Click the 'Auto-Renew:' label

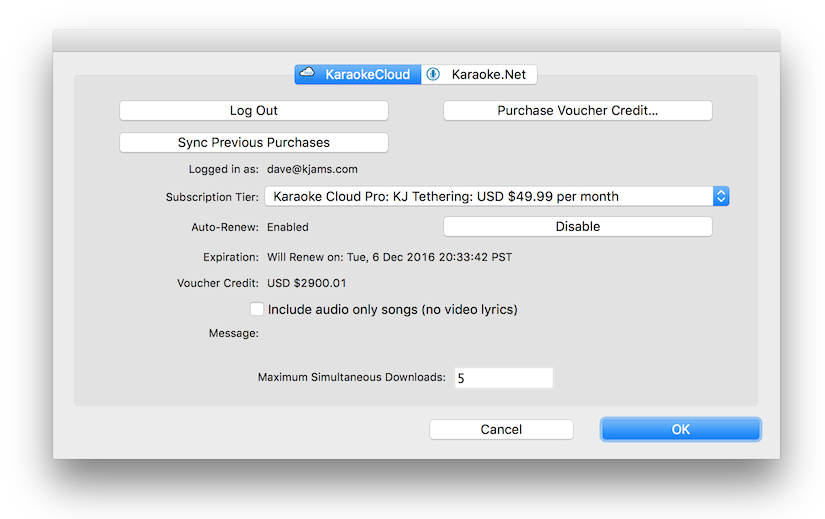pyautogui.click(x=225, y=227)
